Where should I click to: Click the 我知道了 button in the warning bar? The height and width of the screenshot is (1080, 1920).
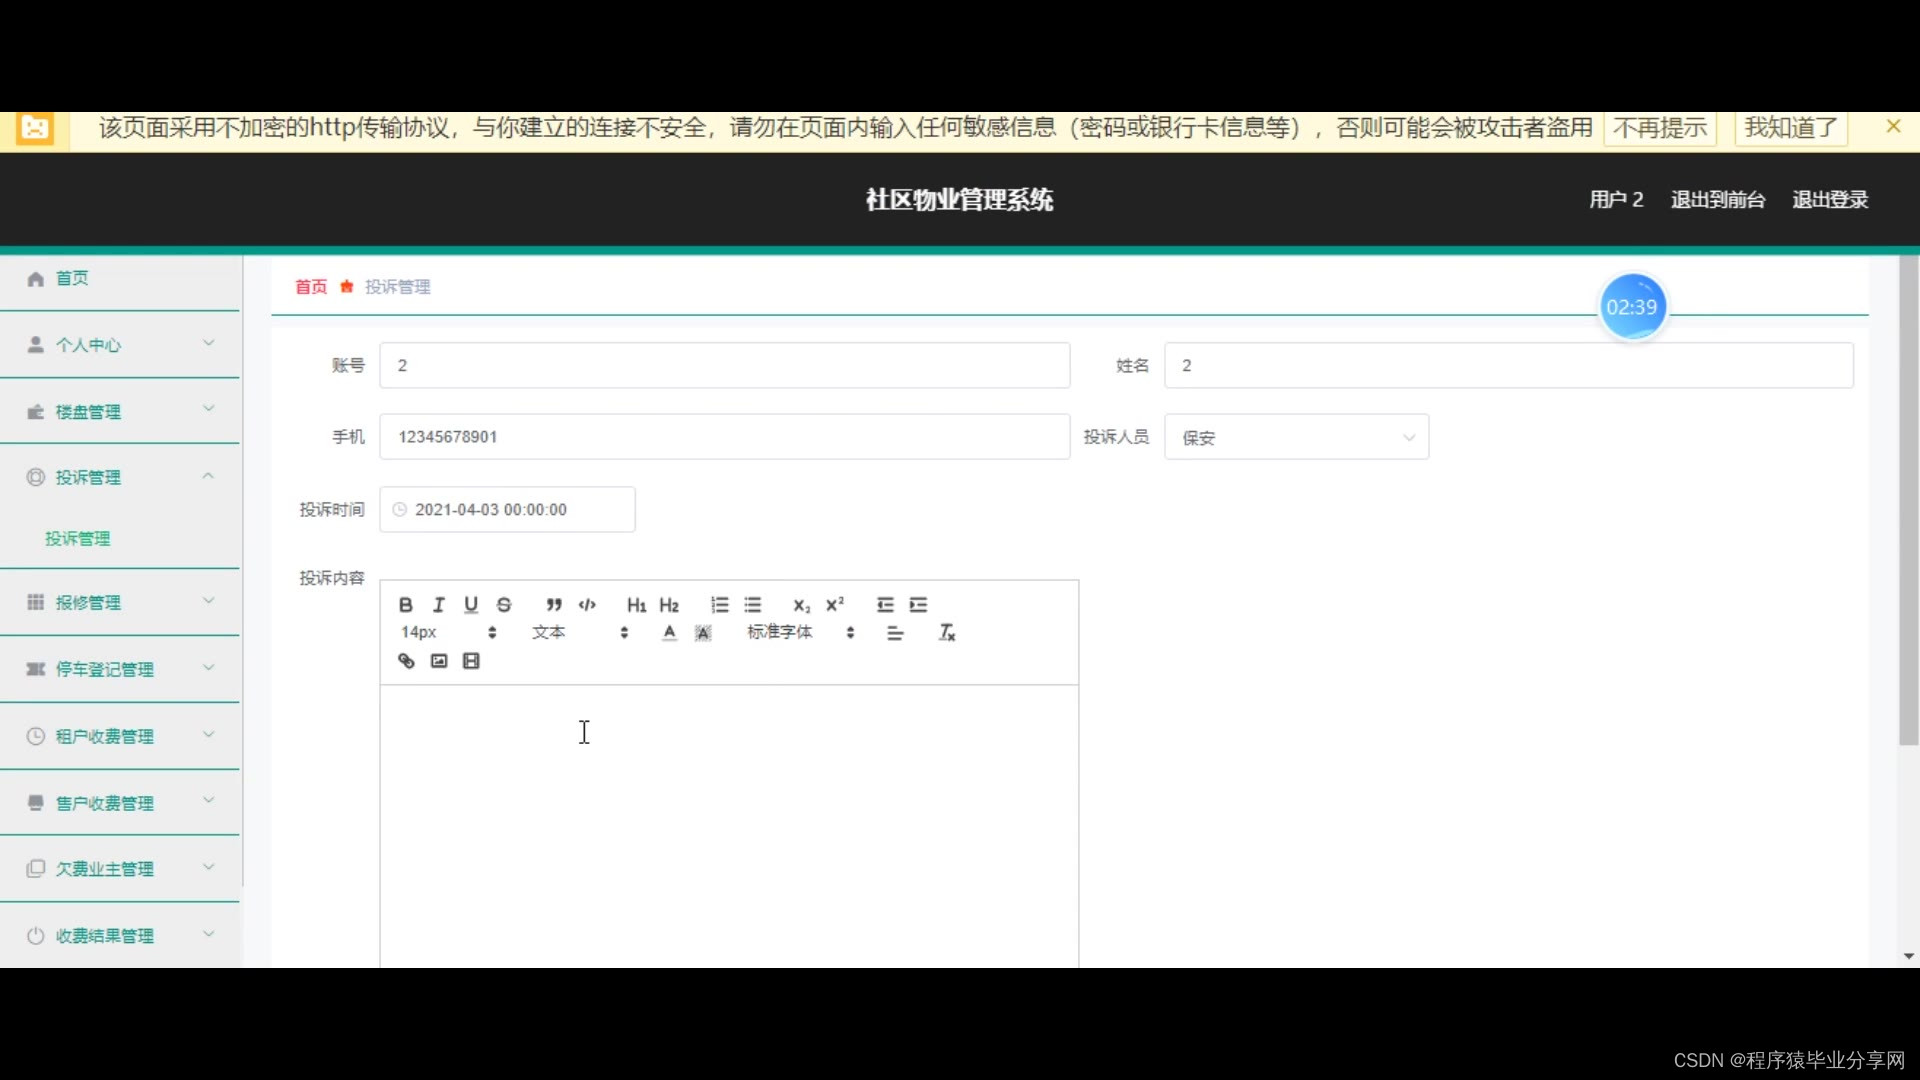click(x=1790, y=128)
